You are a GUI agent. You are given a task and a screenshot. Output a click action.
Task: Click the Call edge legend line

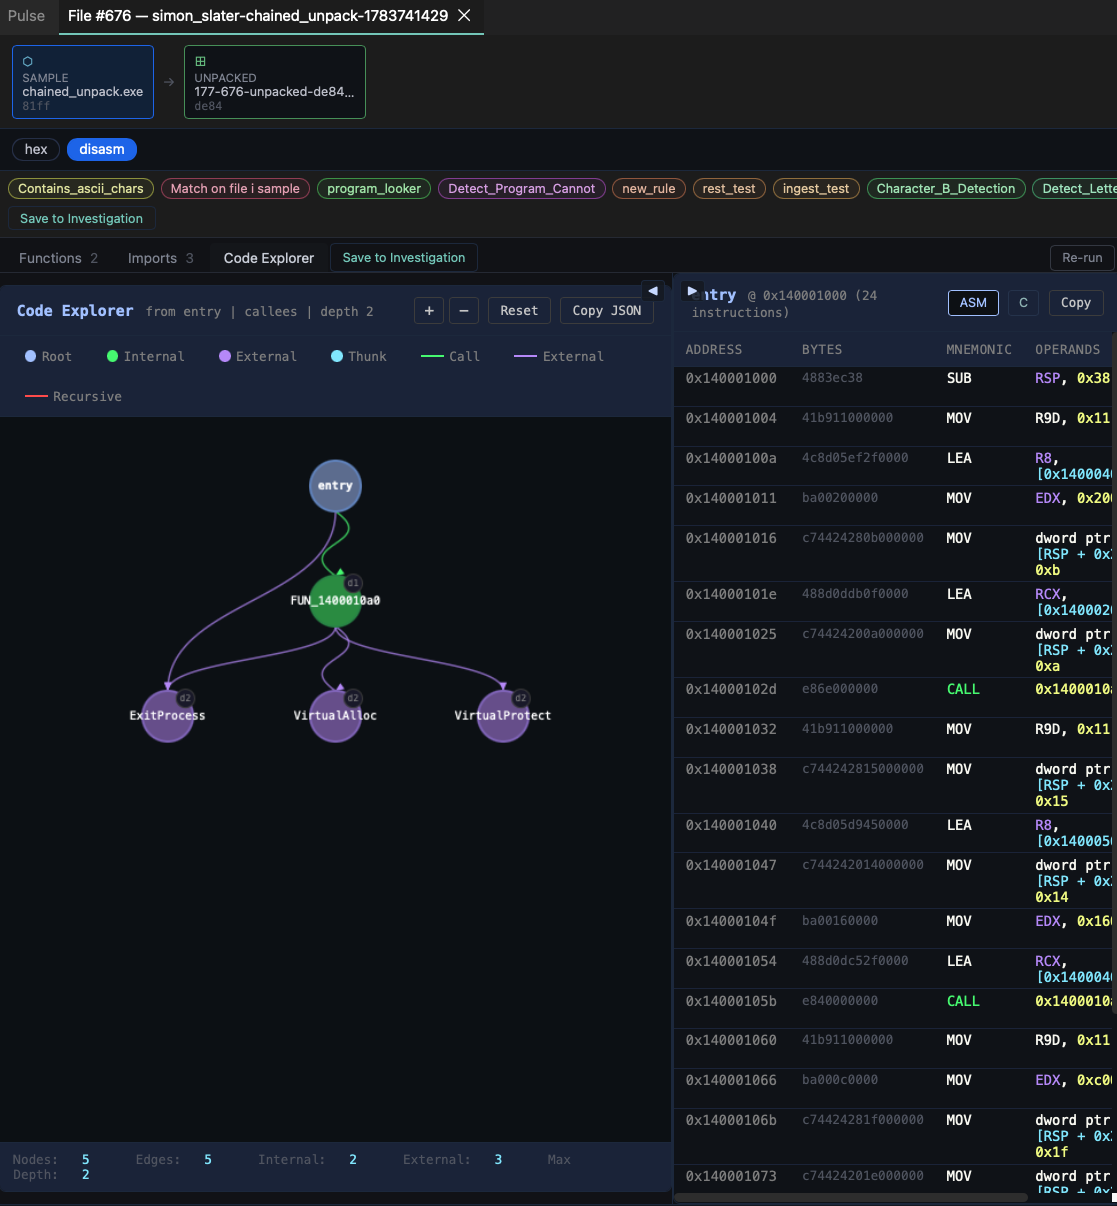point(432,356)
